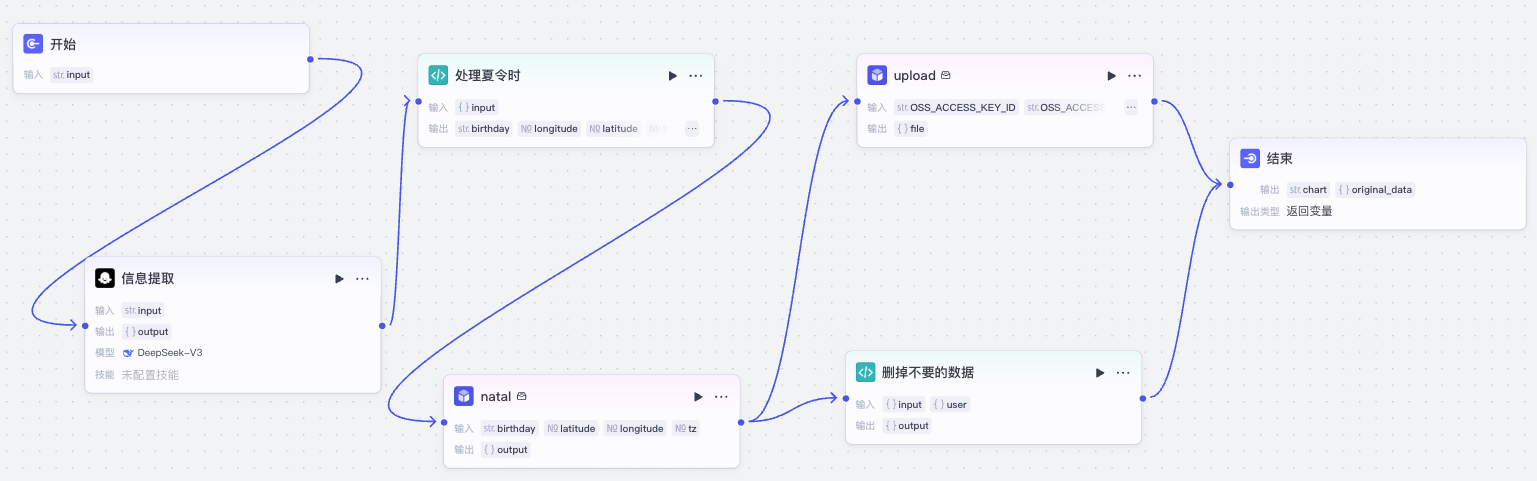Open more options menu of upload node
The width and height of the screenshot is (1537, 481).
(1135, 75)
